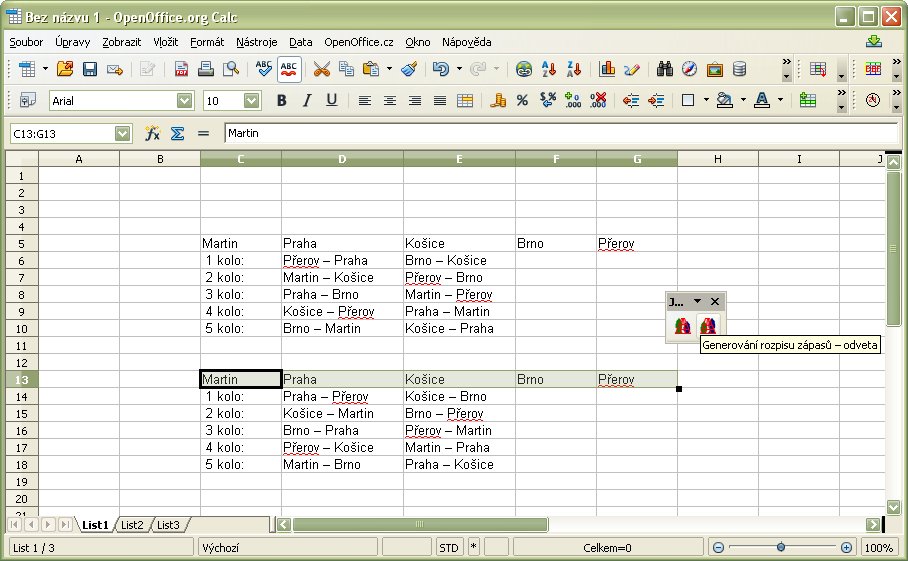Open Find & Replace binoculars icon

pyautogui.click(x=665, y=69)
